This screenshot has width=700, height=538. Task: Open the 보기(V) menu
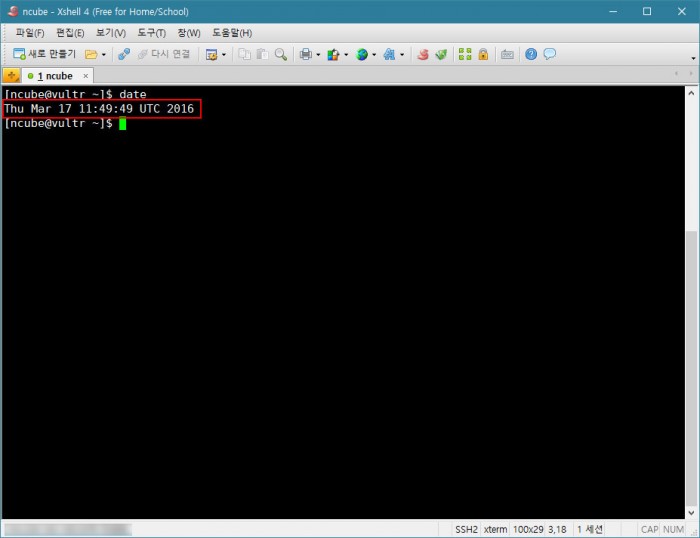coord(111,33)
